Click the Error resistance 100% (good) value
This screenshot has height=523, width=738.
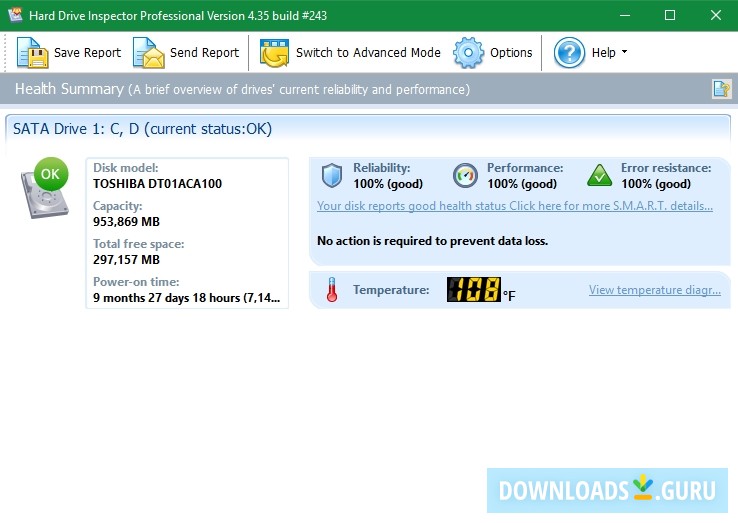point(656,184)
